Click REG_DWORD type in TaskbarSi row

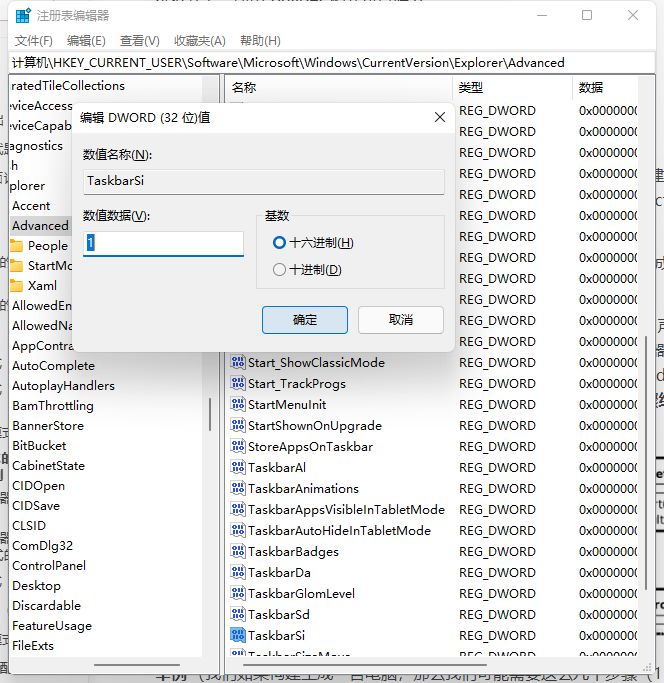[497, 636]
